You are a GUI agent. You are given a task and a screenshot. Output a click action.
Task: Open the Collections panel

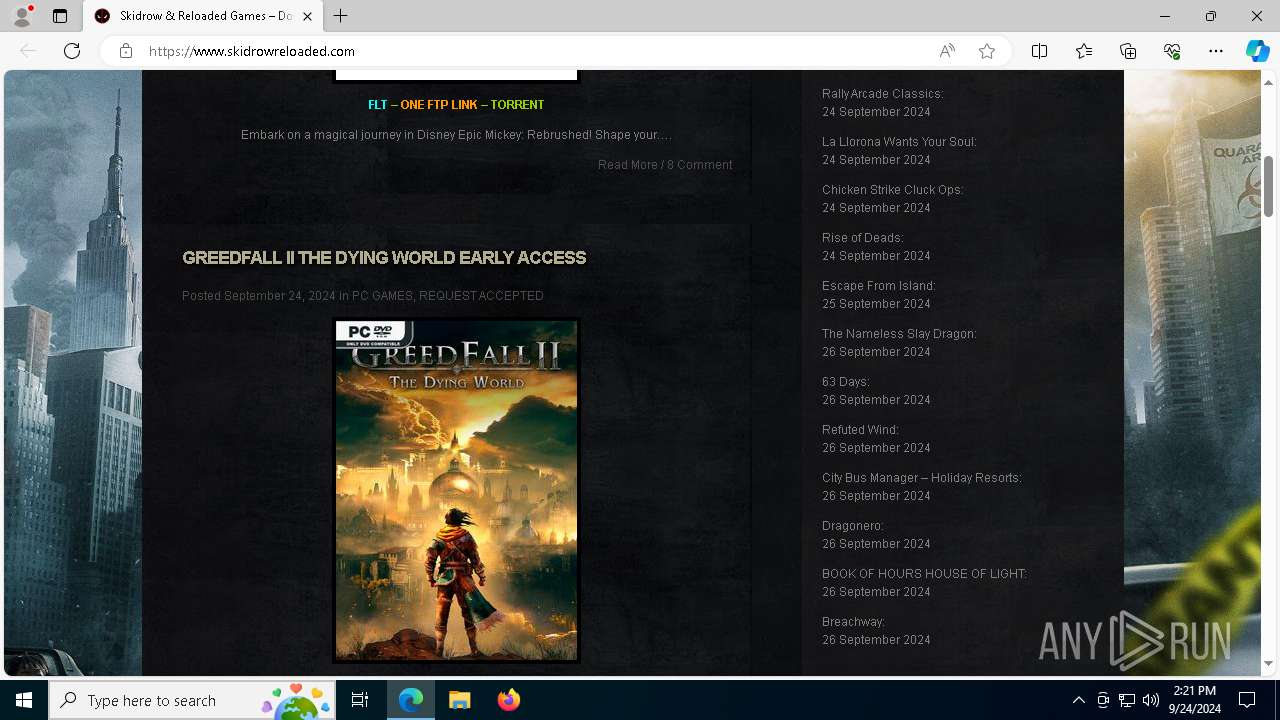tap(1128, 51)
